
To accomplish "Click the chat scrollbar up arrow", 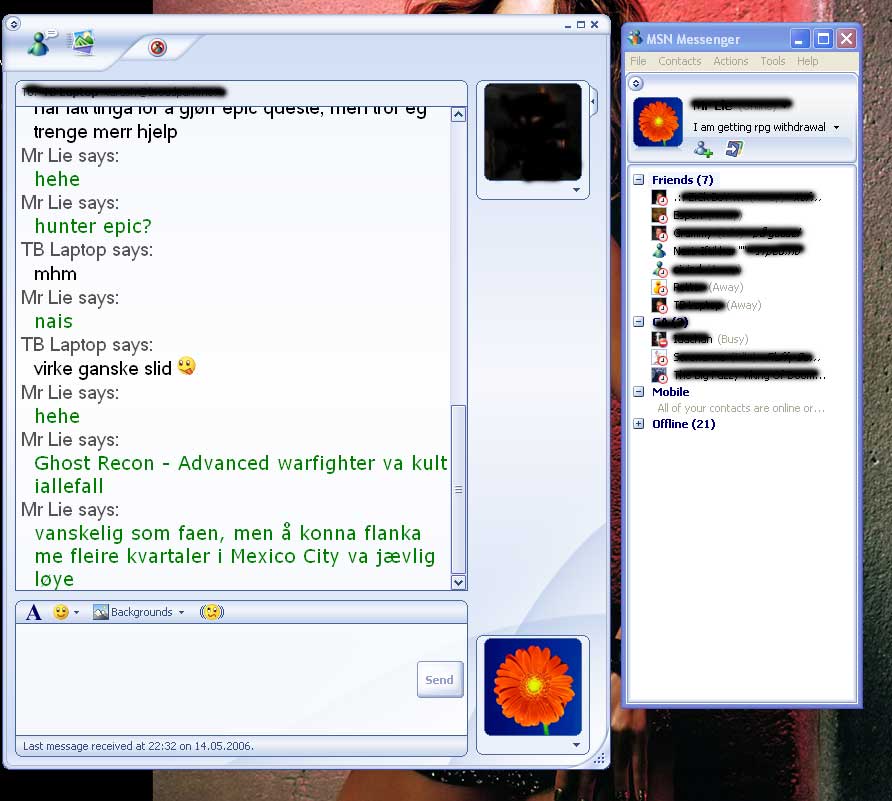I will pos(459,114).
